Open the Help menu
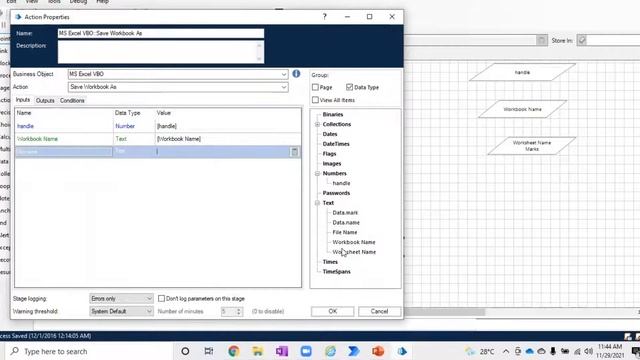640x360 pixels. point(102,2)
